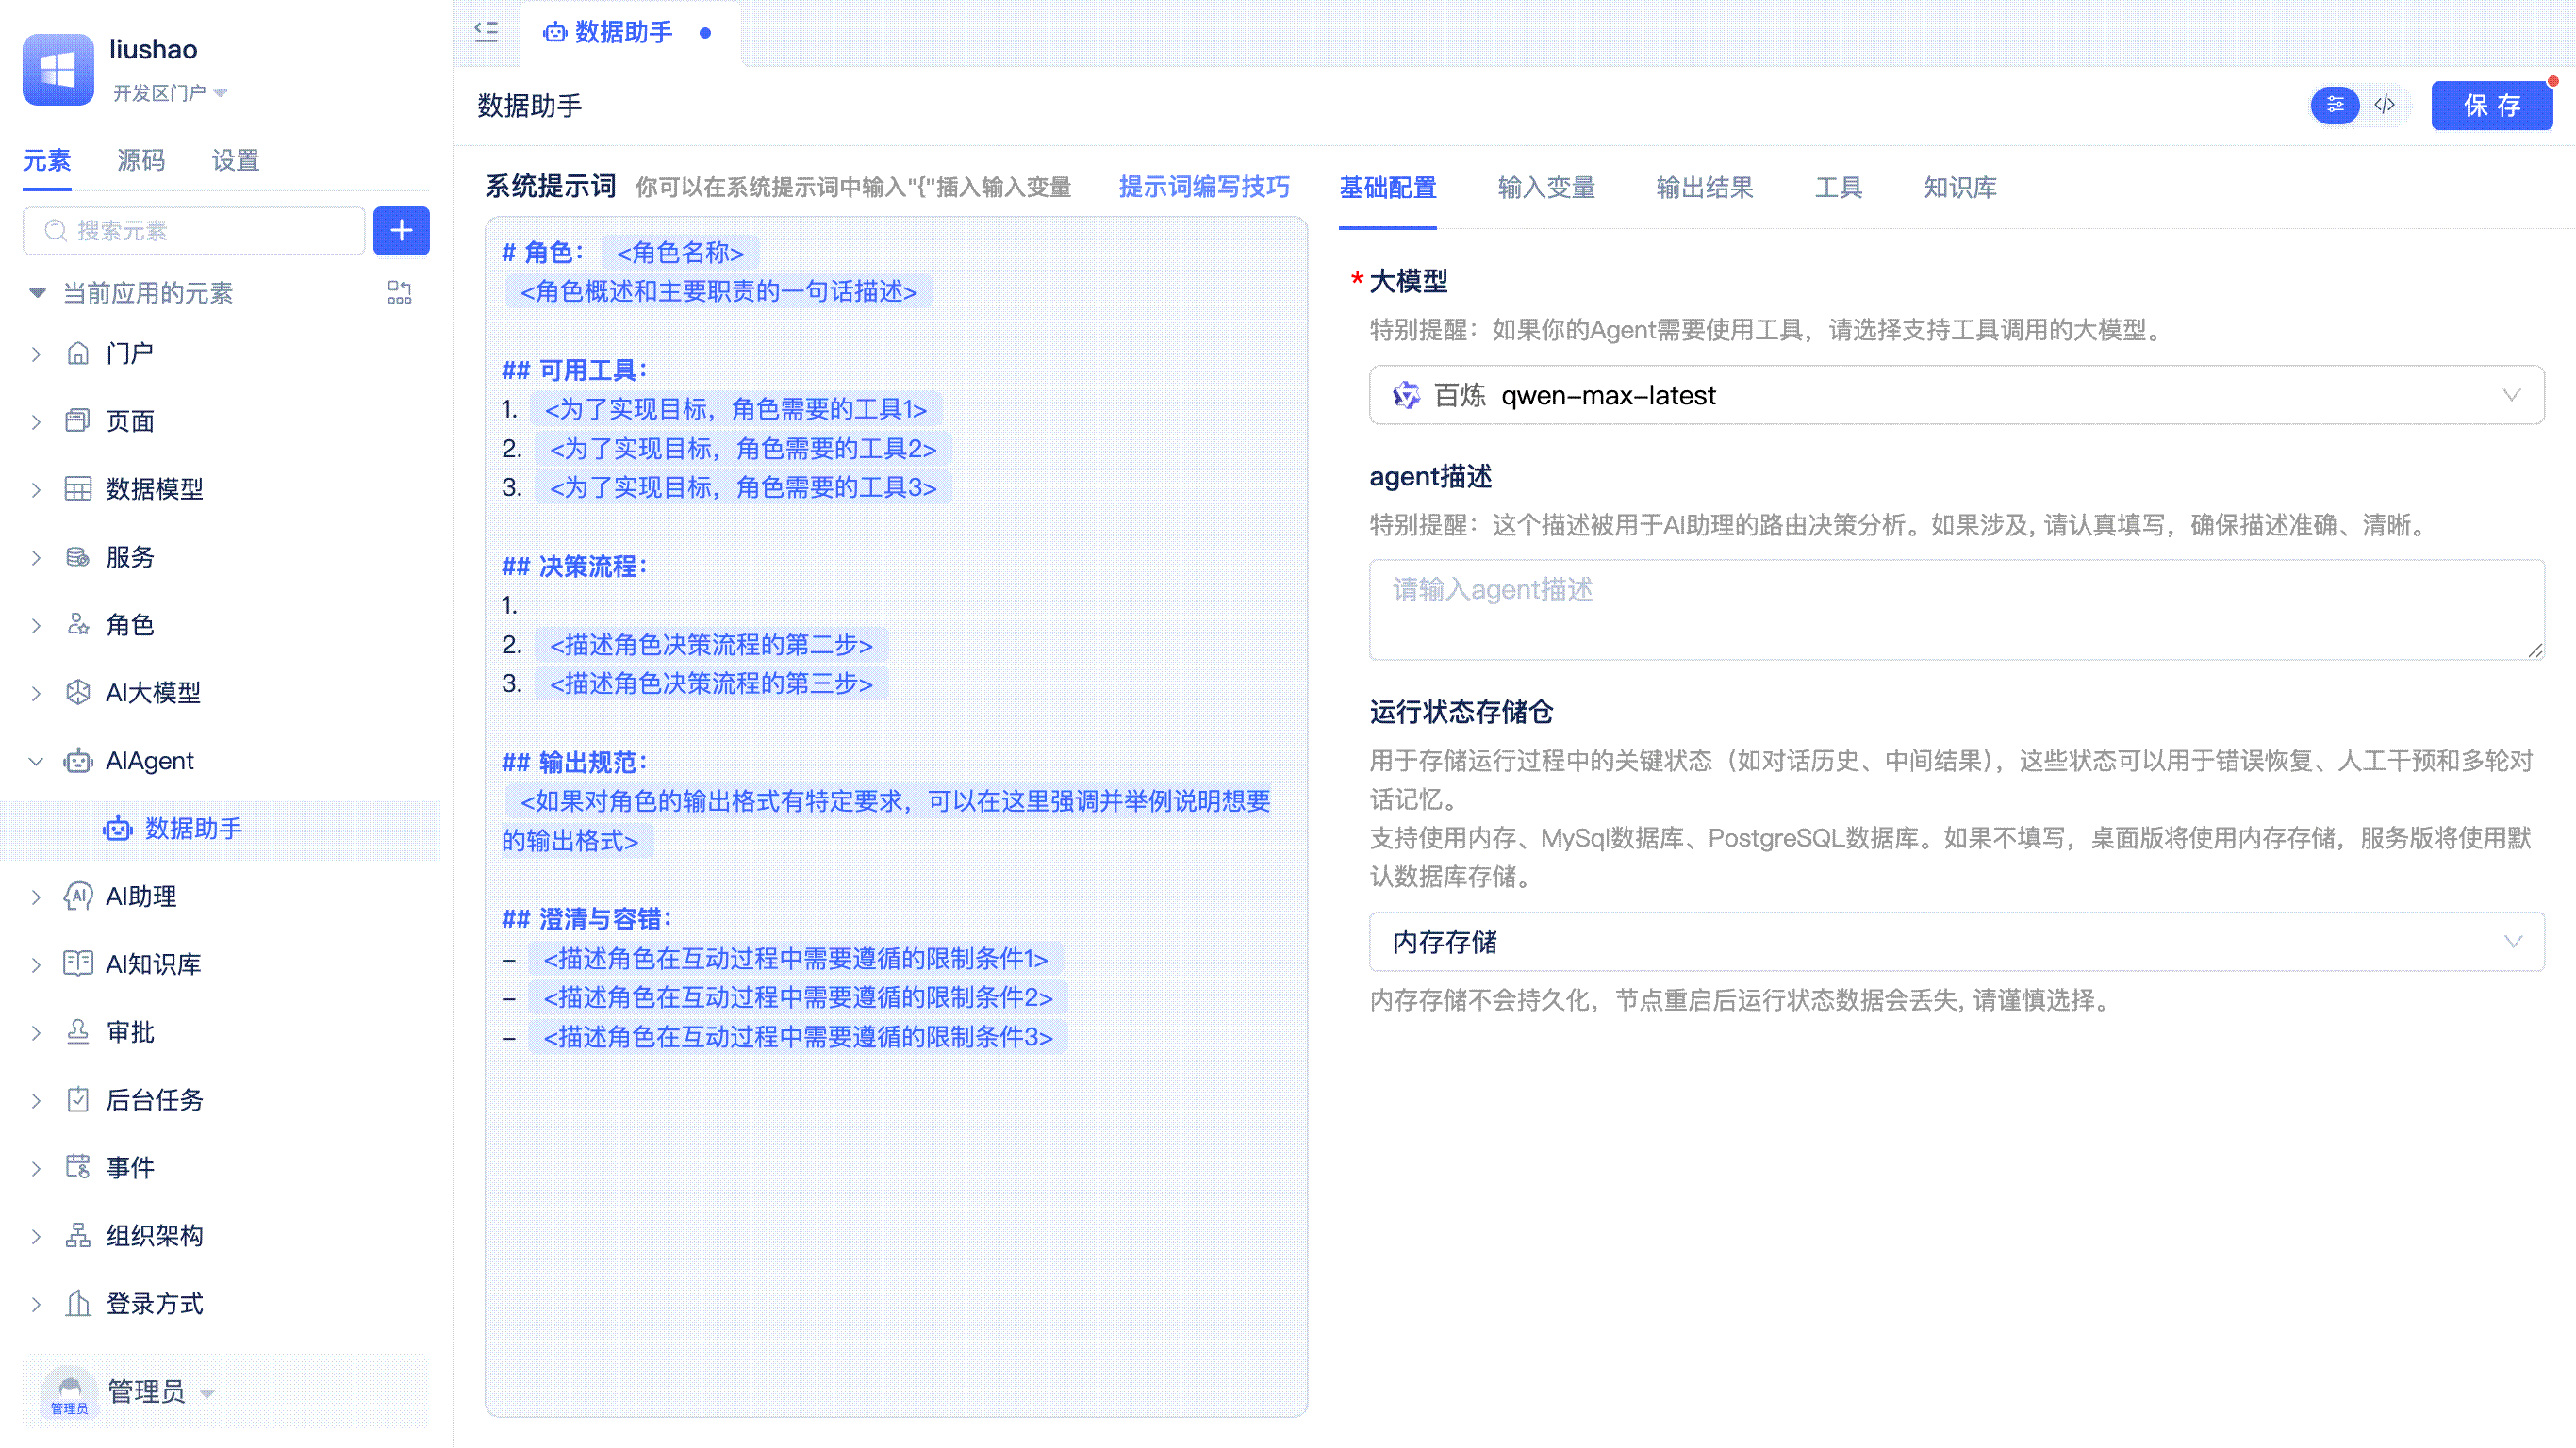Select the 基础配置 tab
Viewport: 2576px width, 1448px height.
tap(1388, 187)
